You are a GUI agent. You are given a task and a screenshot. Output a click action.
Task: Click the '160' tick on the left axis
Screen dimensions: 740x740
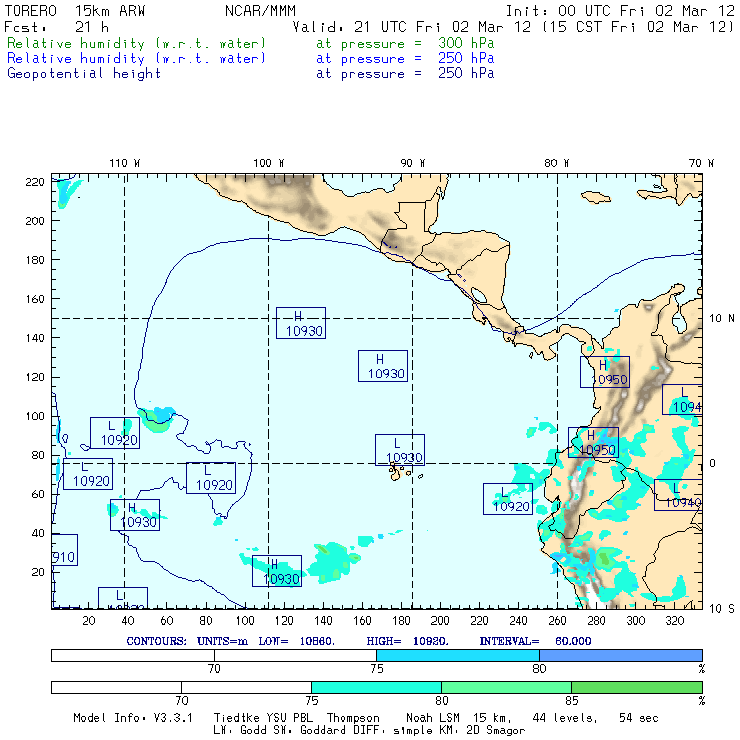click(35, 299)
